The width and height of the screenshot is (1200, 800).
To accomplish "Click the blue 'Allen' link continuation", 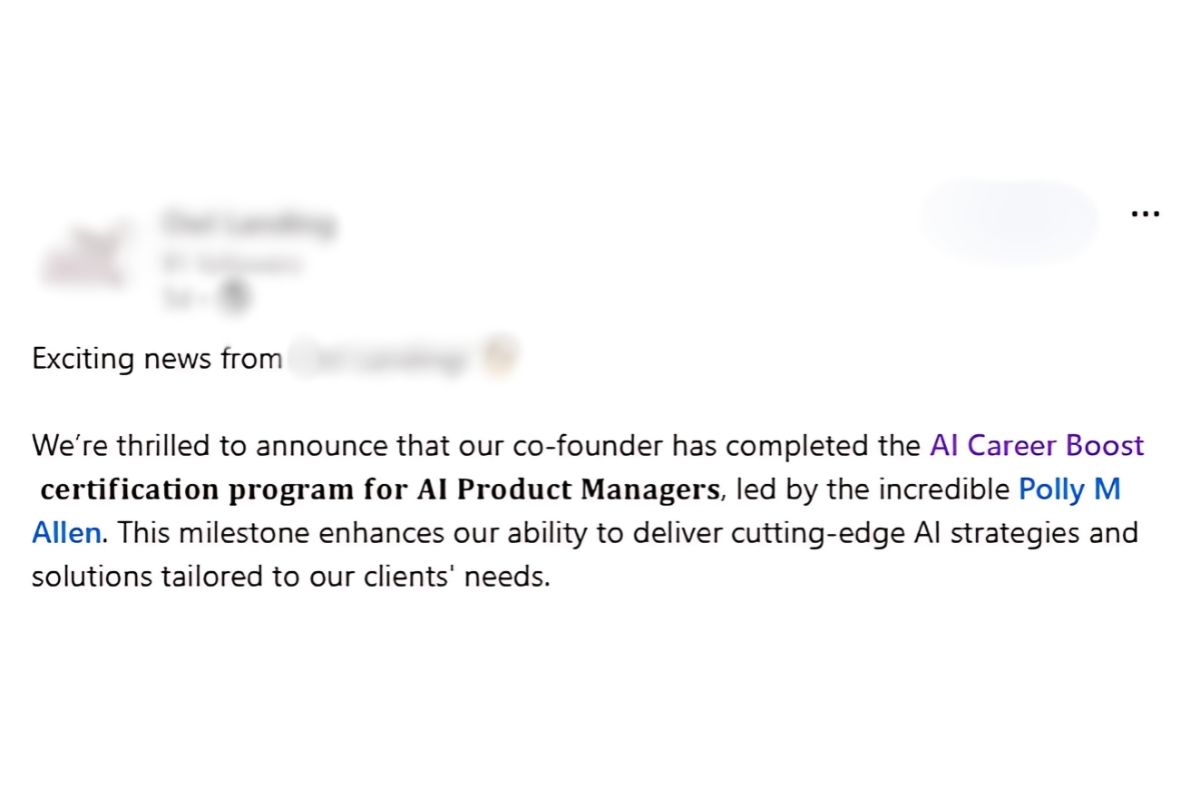I will (66, 533).
